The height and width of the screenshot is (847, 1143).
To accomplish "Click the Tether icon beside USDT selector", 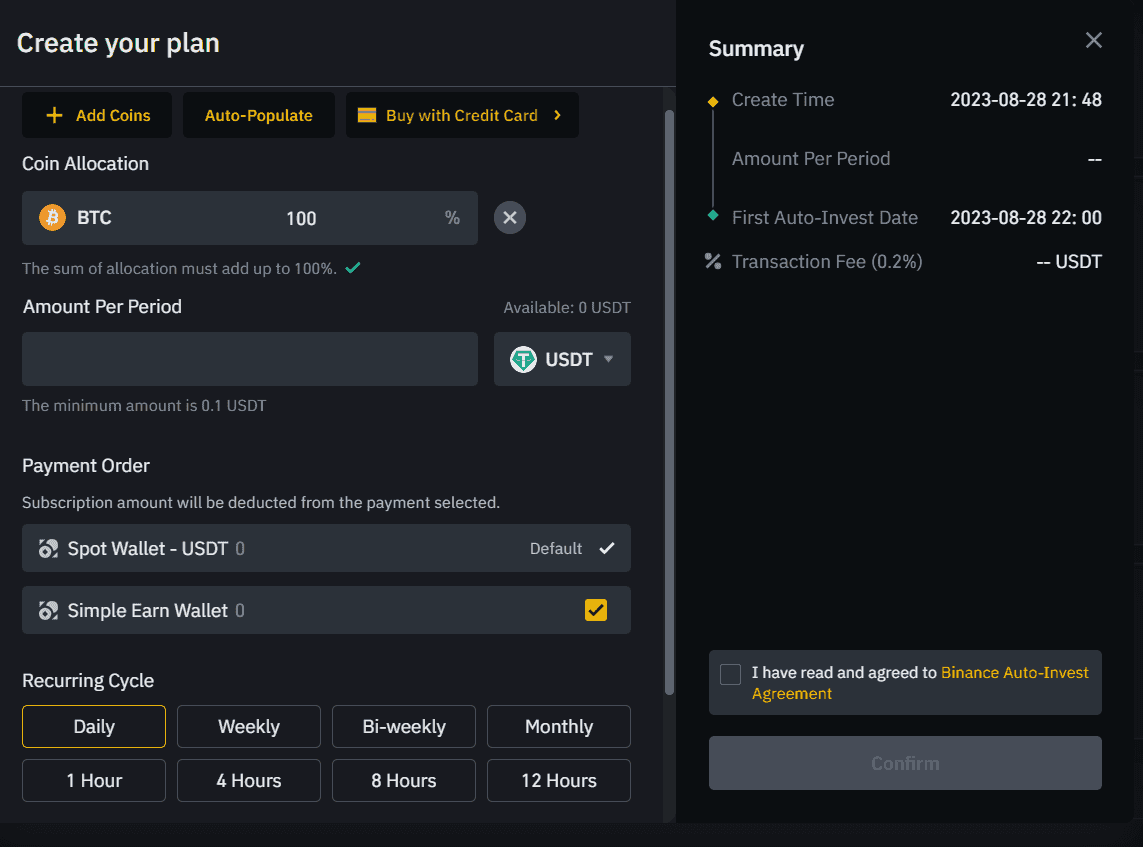I will point(524,359).
